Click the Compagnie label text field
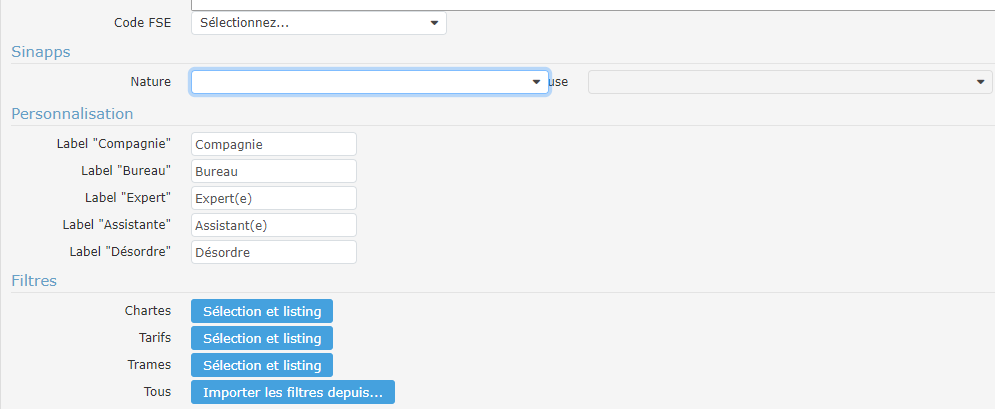The image size is (995, 409). coord(273,145)
